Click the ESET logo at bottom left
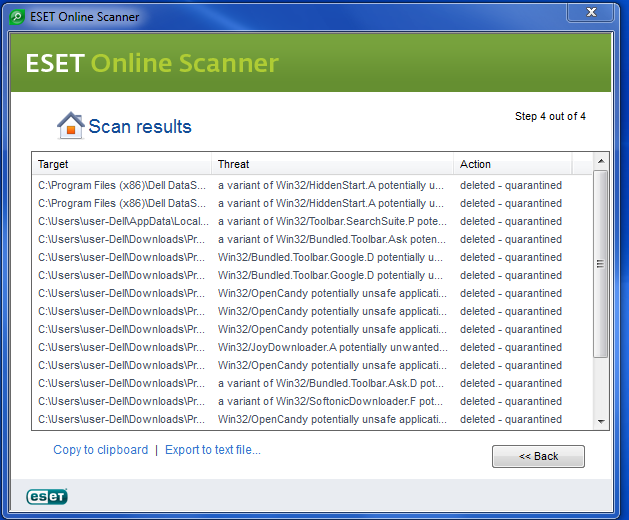The height and width of the screenshot is (520, 629). point(47,497)
